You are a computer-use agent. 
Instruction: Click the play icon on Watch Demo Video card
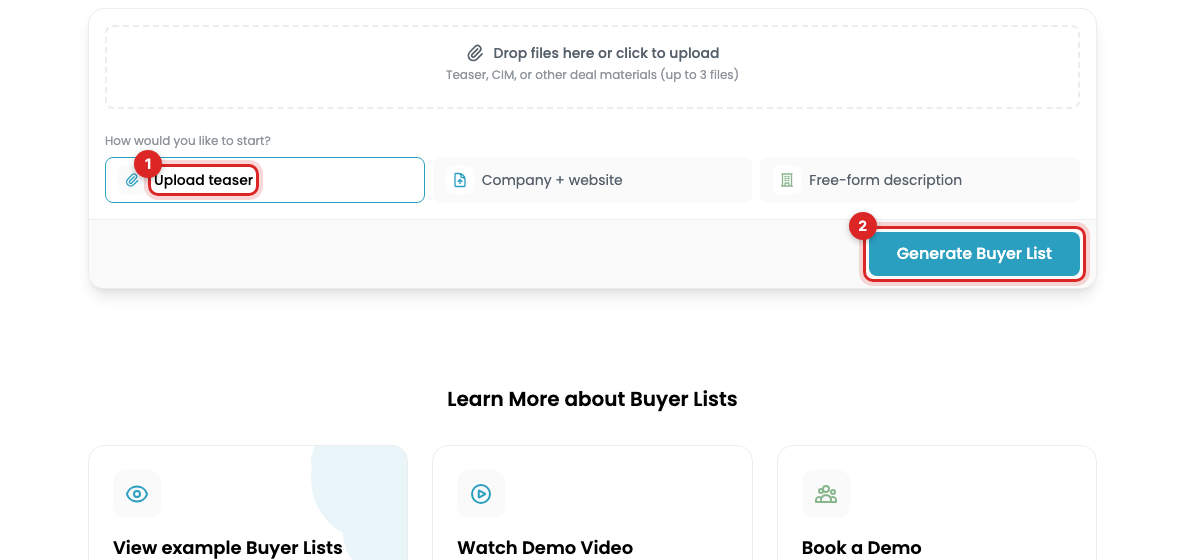(x=481, y=494)
